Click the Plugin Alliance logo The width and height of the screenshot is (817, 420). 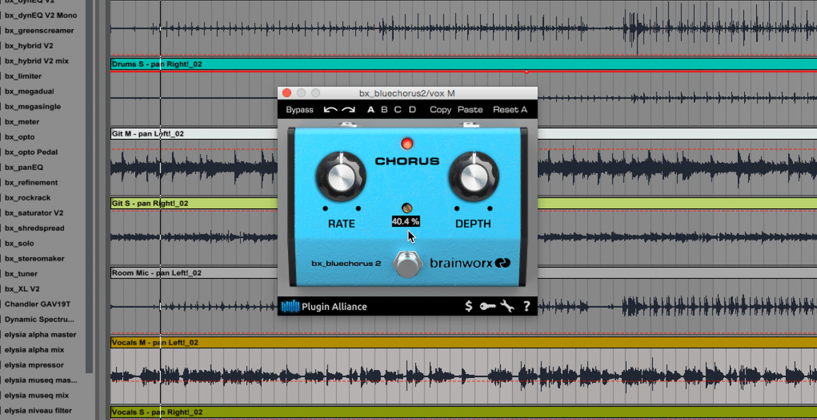[x=324, y=306]
